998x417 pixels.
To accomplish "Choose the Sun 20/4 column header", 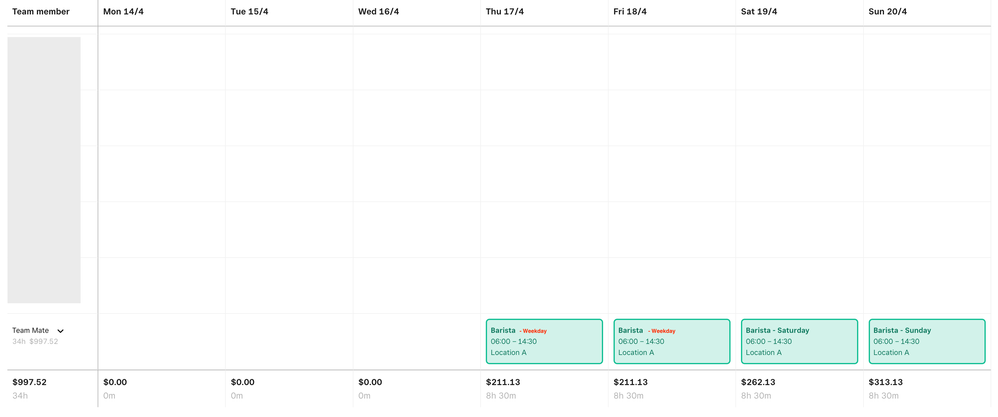I will point(887,12).
